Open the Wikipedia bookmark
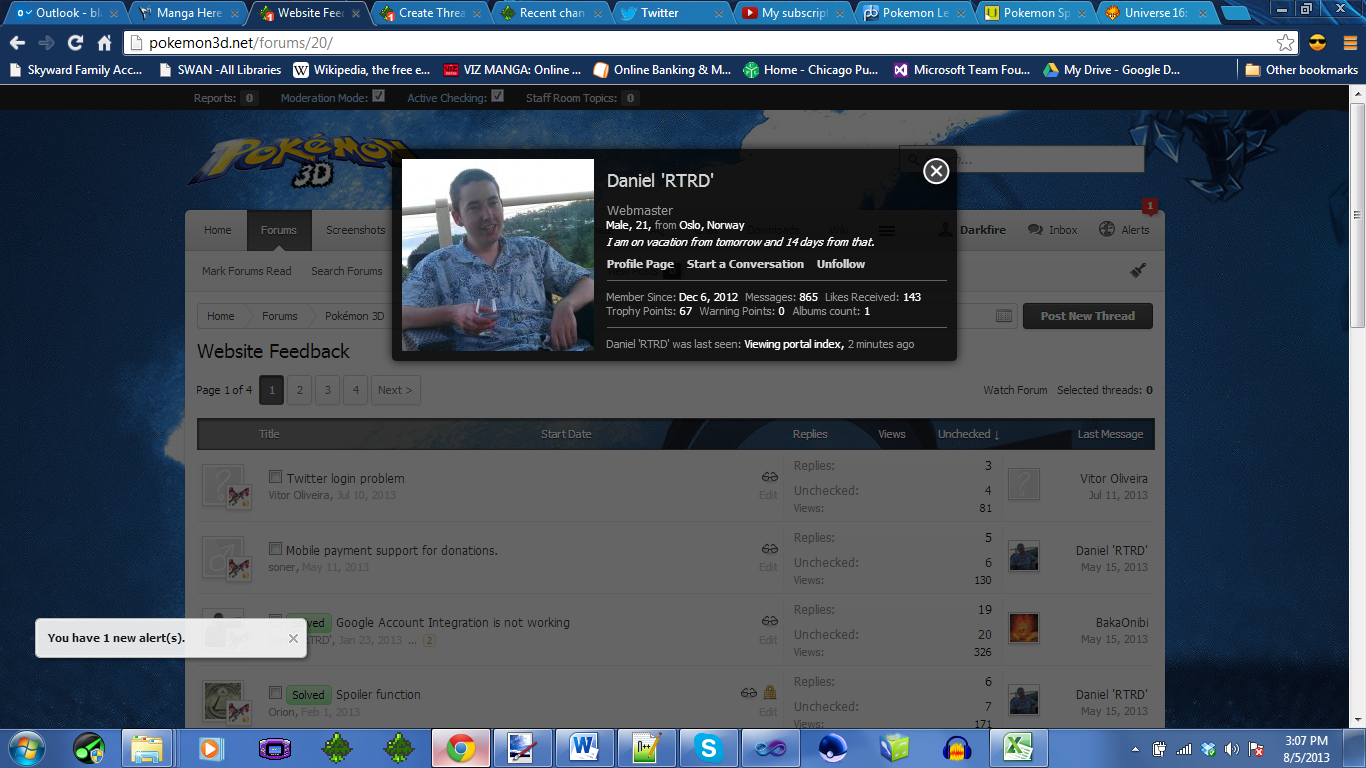The image size is (1366, 768). click(x=362, y=70)
